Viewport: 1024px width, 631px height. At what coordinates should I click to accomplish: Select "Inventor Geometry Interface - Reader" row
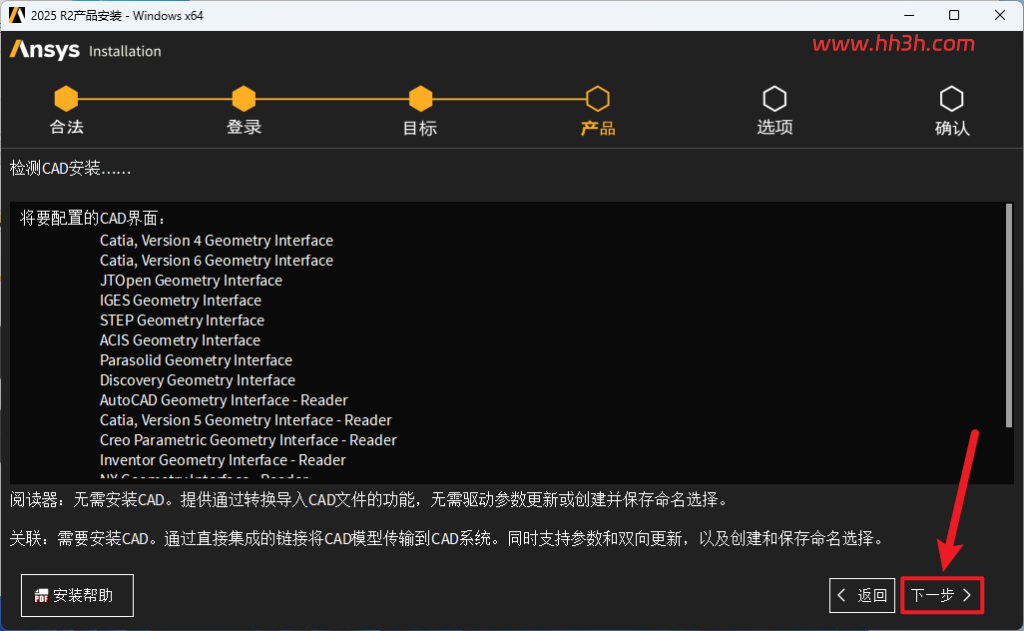pos(223,460)
